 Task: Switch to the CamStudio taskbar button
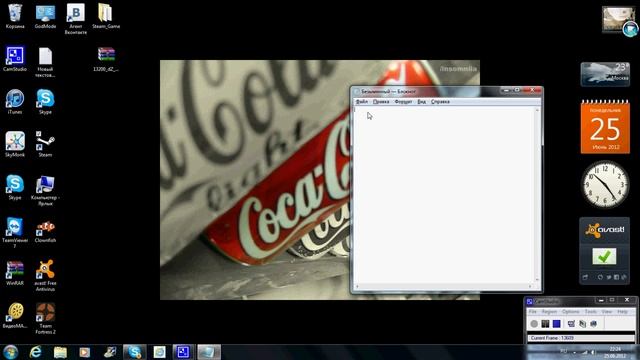pos(183,352)
